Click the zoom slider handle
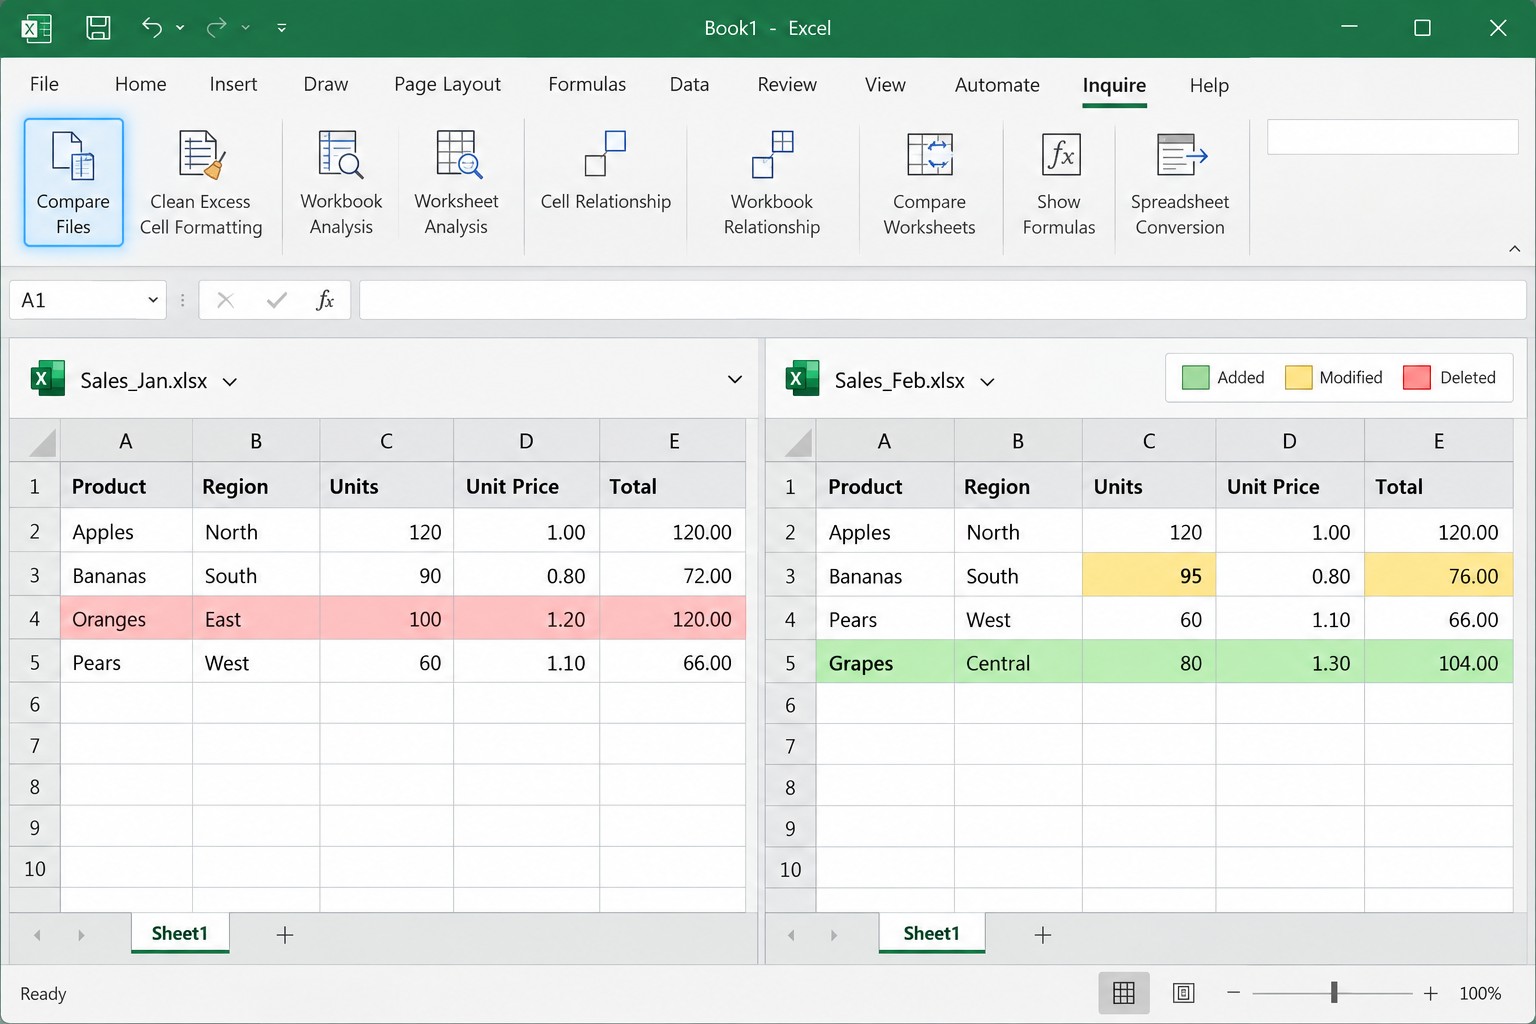The width and height of the screenshot is (1536, 1024). [1334, 993]
